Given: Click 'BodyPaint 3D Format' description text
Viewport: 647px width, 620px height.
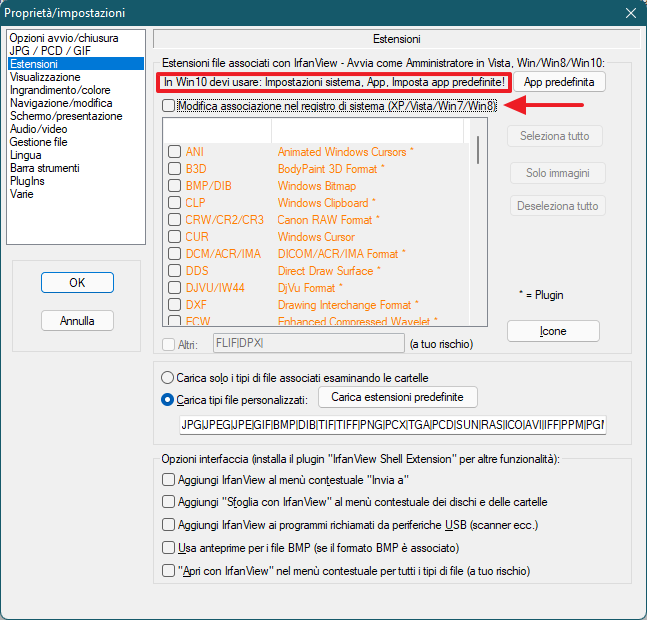Looking at the screenshot, I should pyautogui.click(x=328, y=169).
